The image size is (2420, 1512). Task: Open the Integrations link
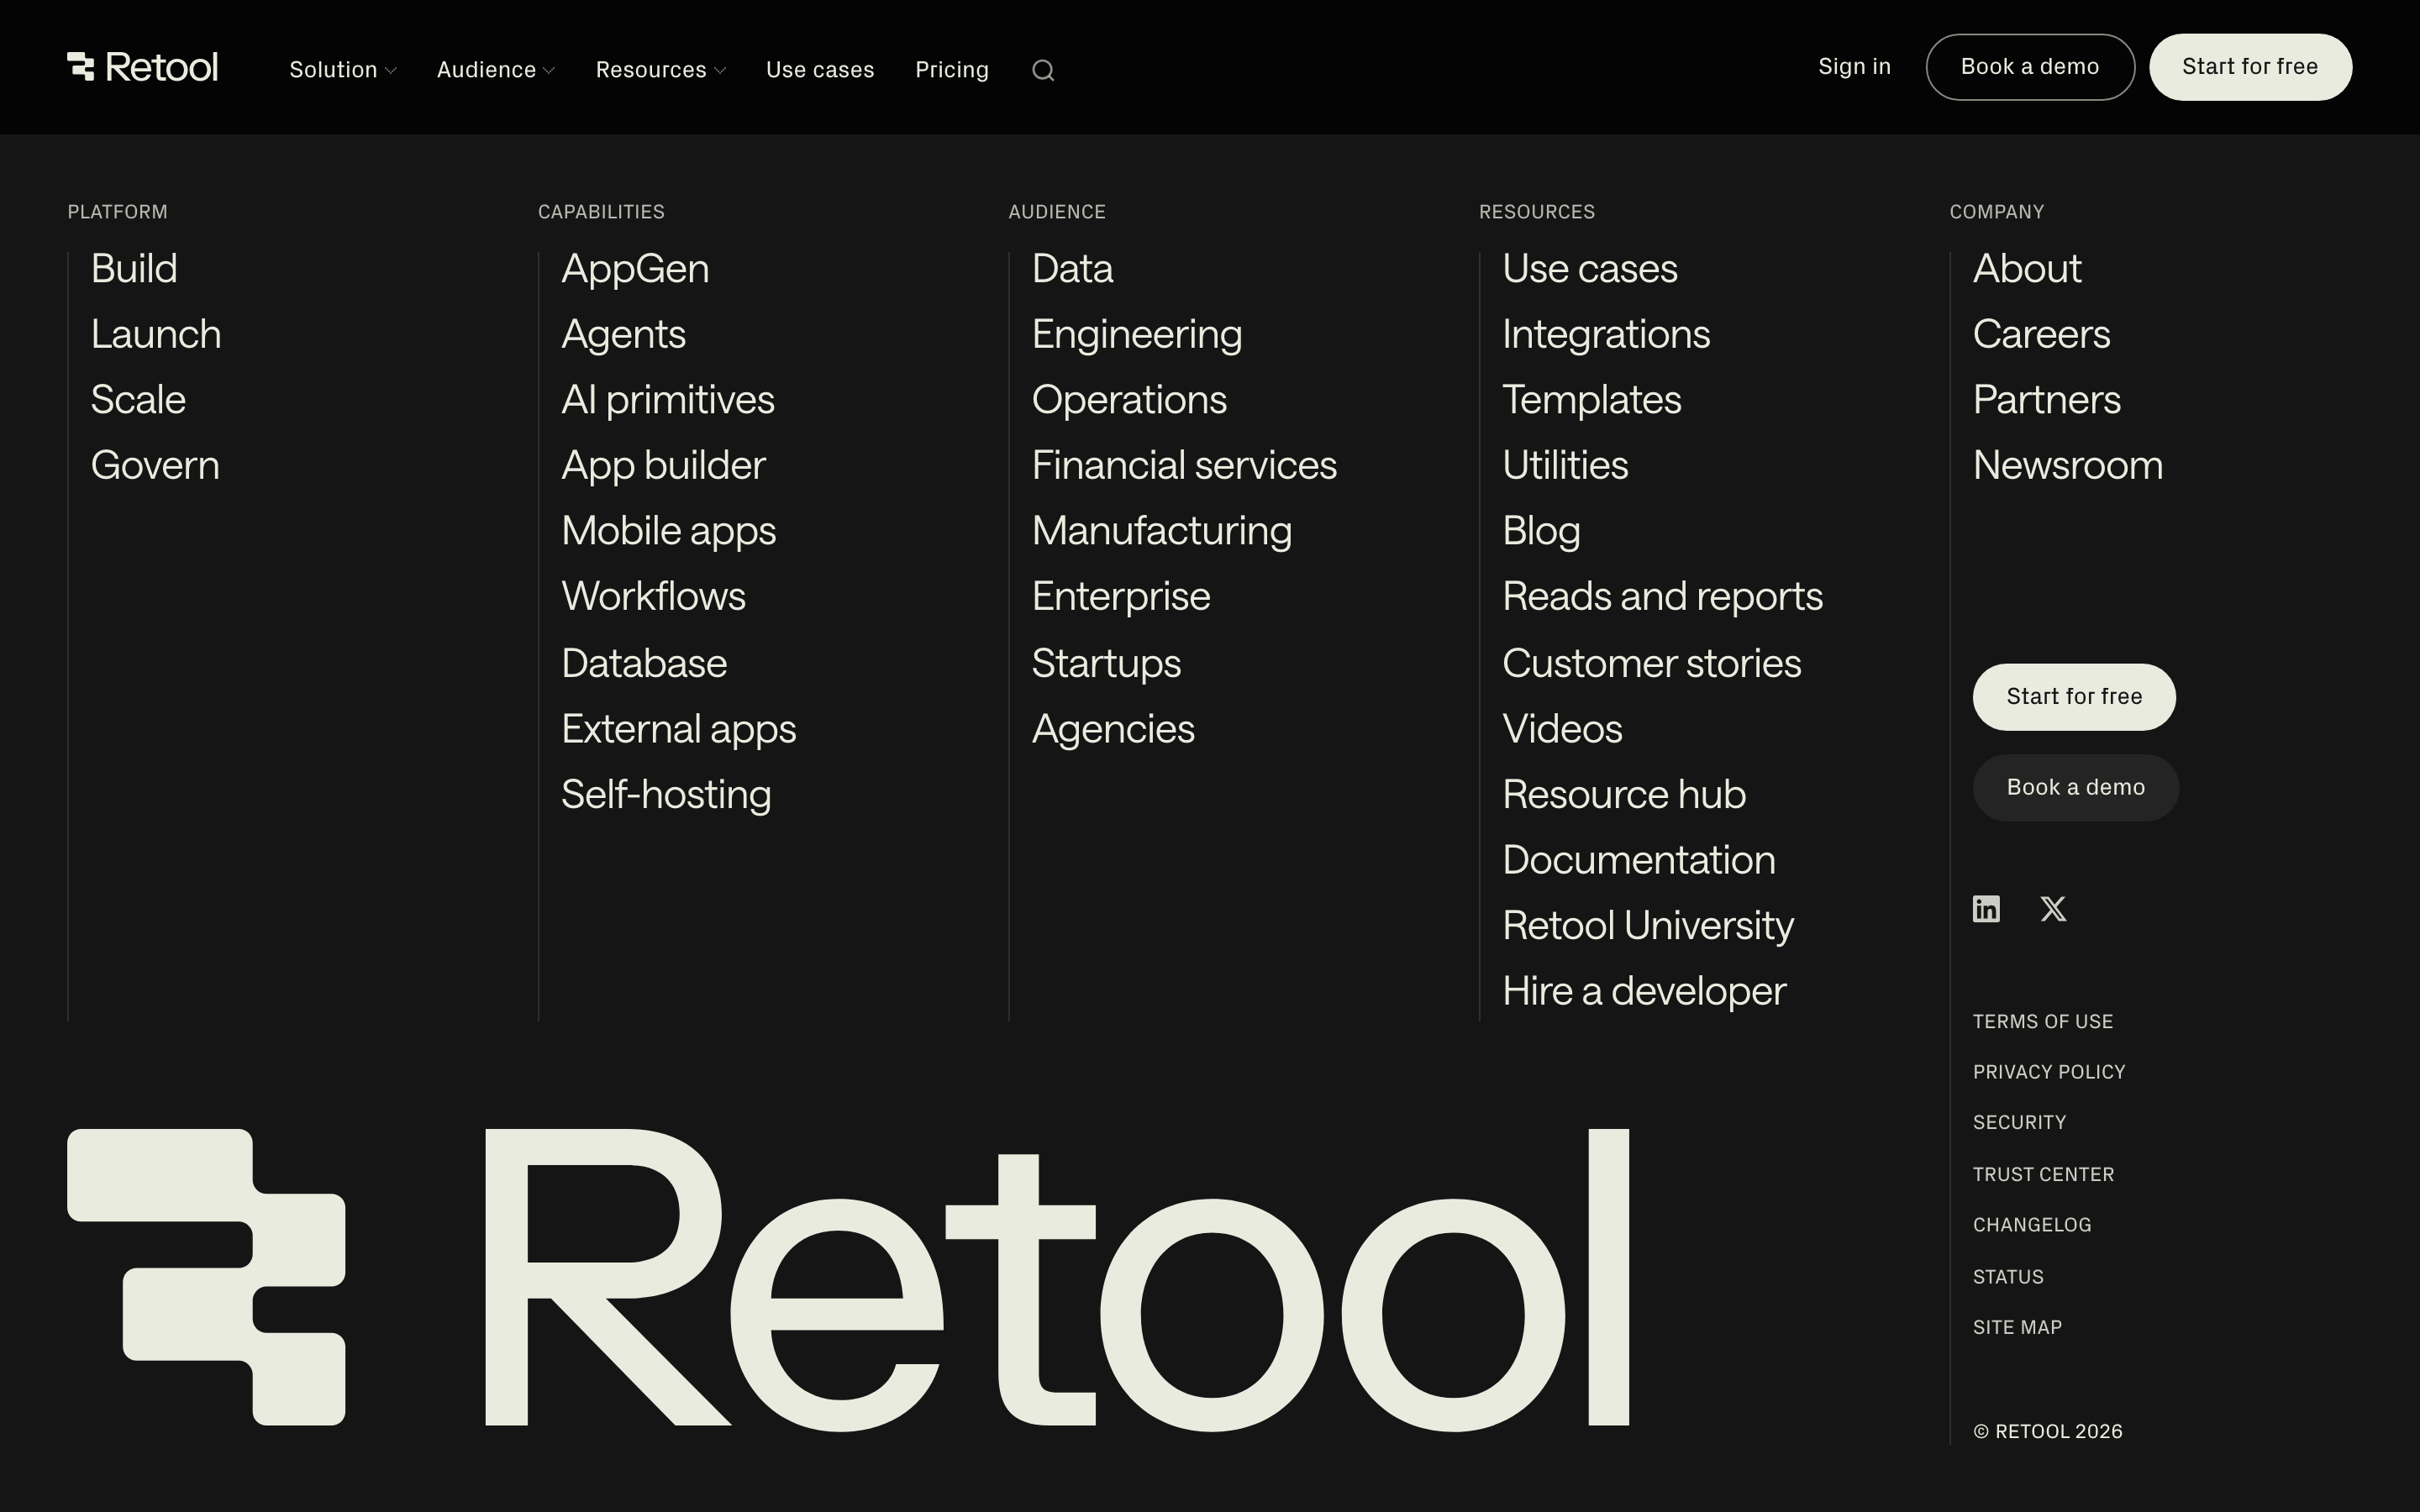pos(1606,334)
